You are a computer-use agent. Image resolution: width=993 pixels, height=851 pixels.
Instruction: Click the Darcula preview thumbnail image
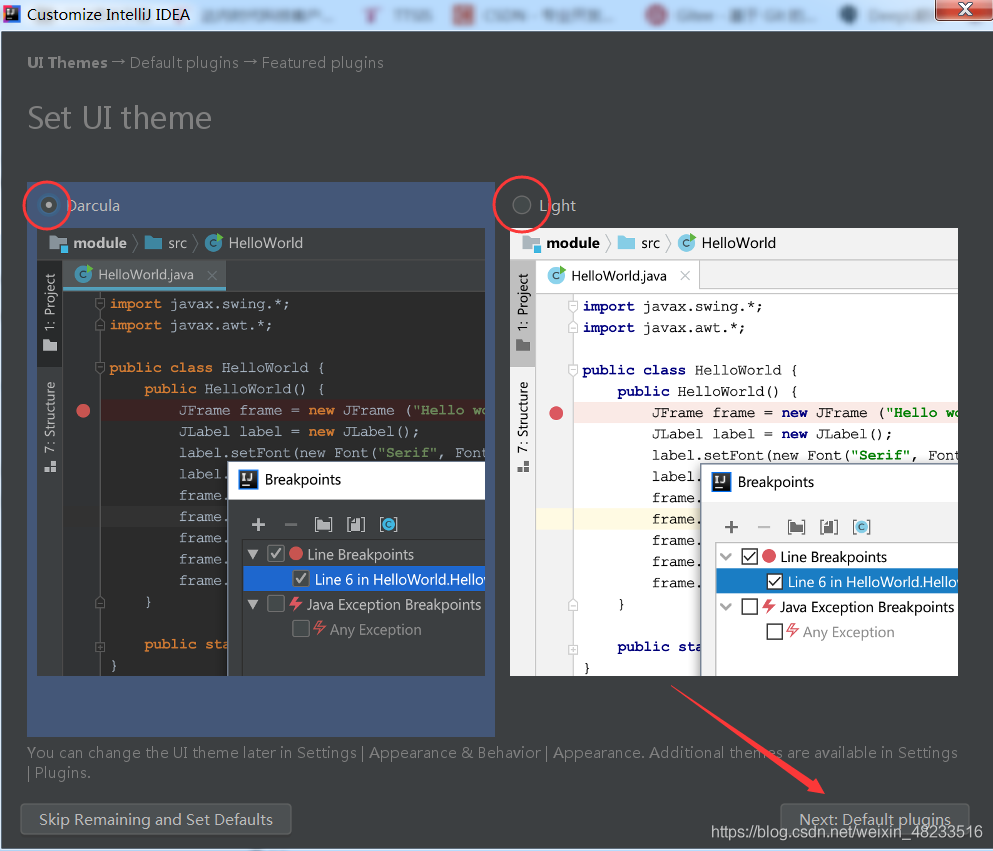coord(261,452)
